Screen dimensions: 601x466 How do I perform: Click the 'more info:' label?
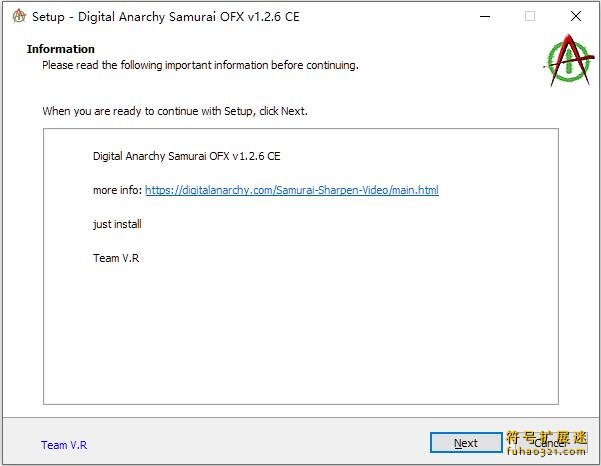(117, 190)
